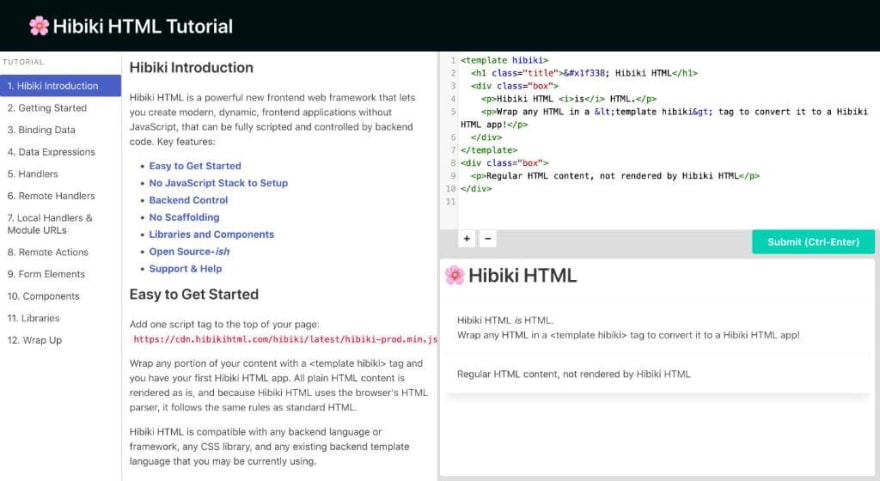Go to 11. Libraries lesson
Image resolution: width=880 pixels, height=481 pixels.
[x=33, y=318]
